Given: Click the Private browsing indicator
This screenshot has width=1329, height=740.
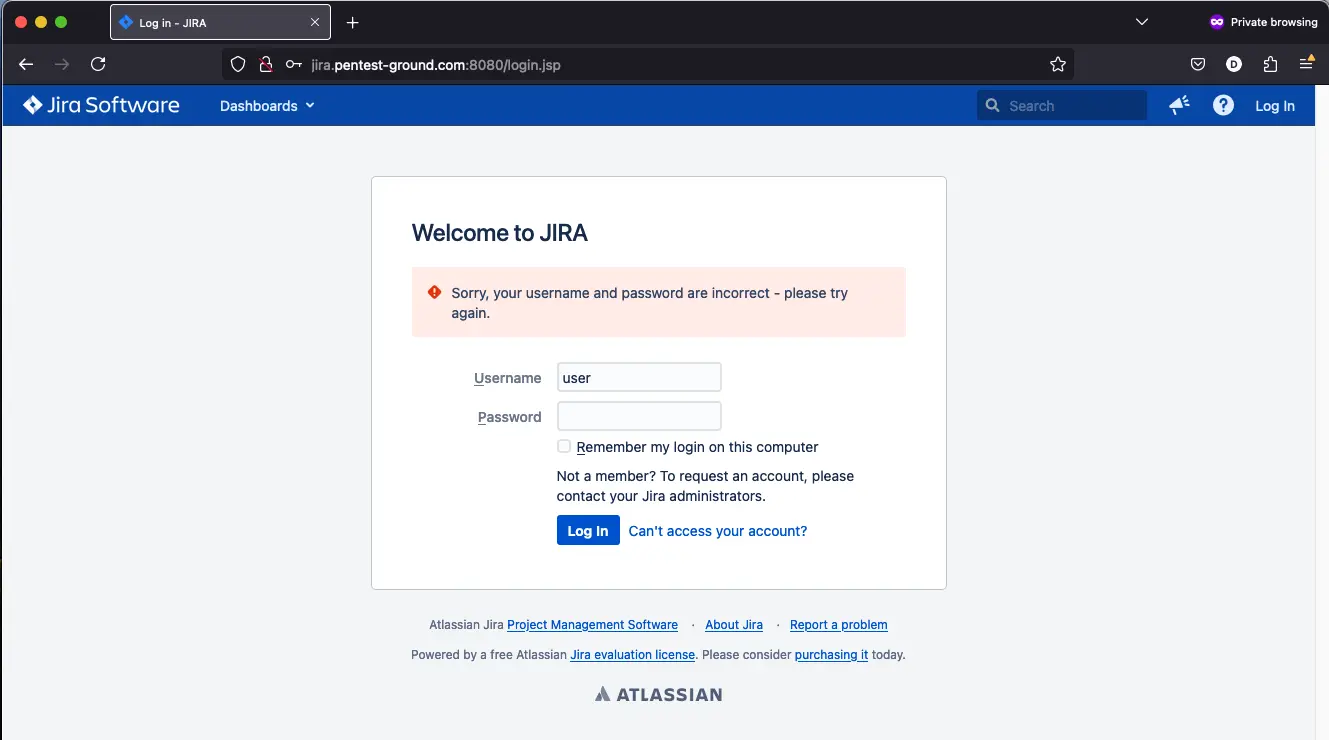Looking at the screenshot, I should (1263, 22).
